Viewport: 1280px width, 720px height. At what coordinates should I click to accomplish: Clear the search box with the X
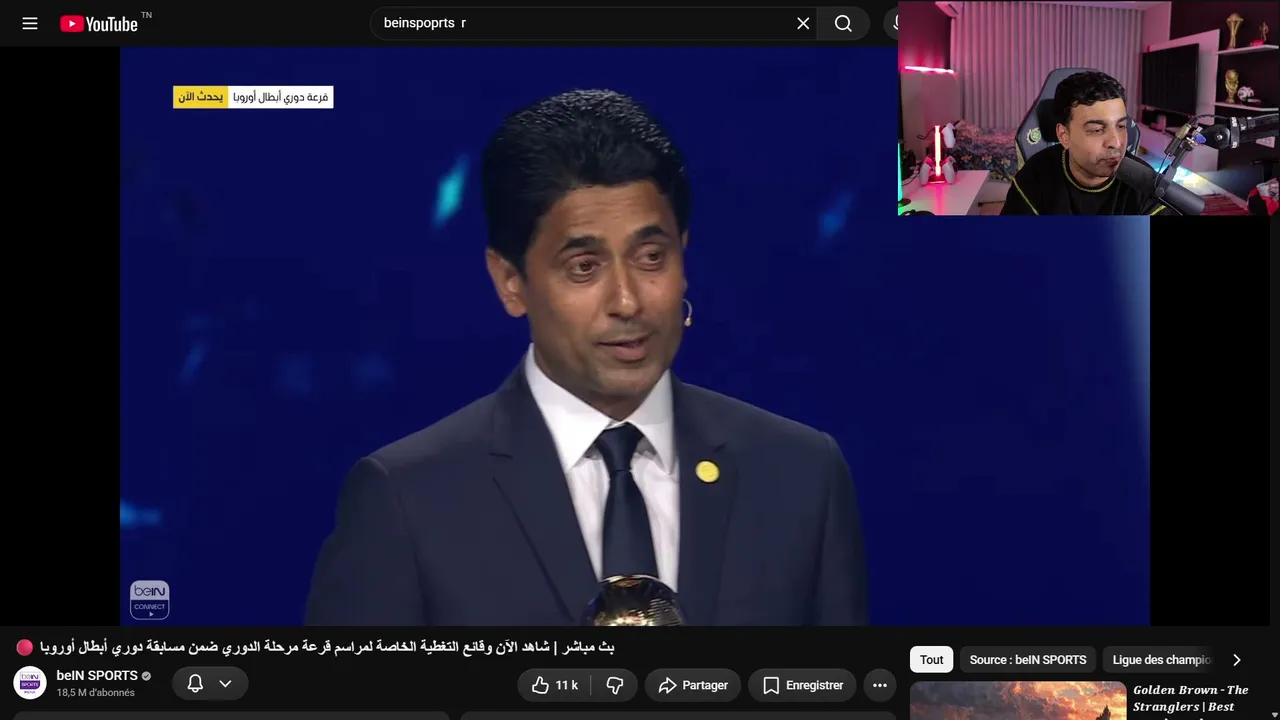click(x=803, y=23)
